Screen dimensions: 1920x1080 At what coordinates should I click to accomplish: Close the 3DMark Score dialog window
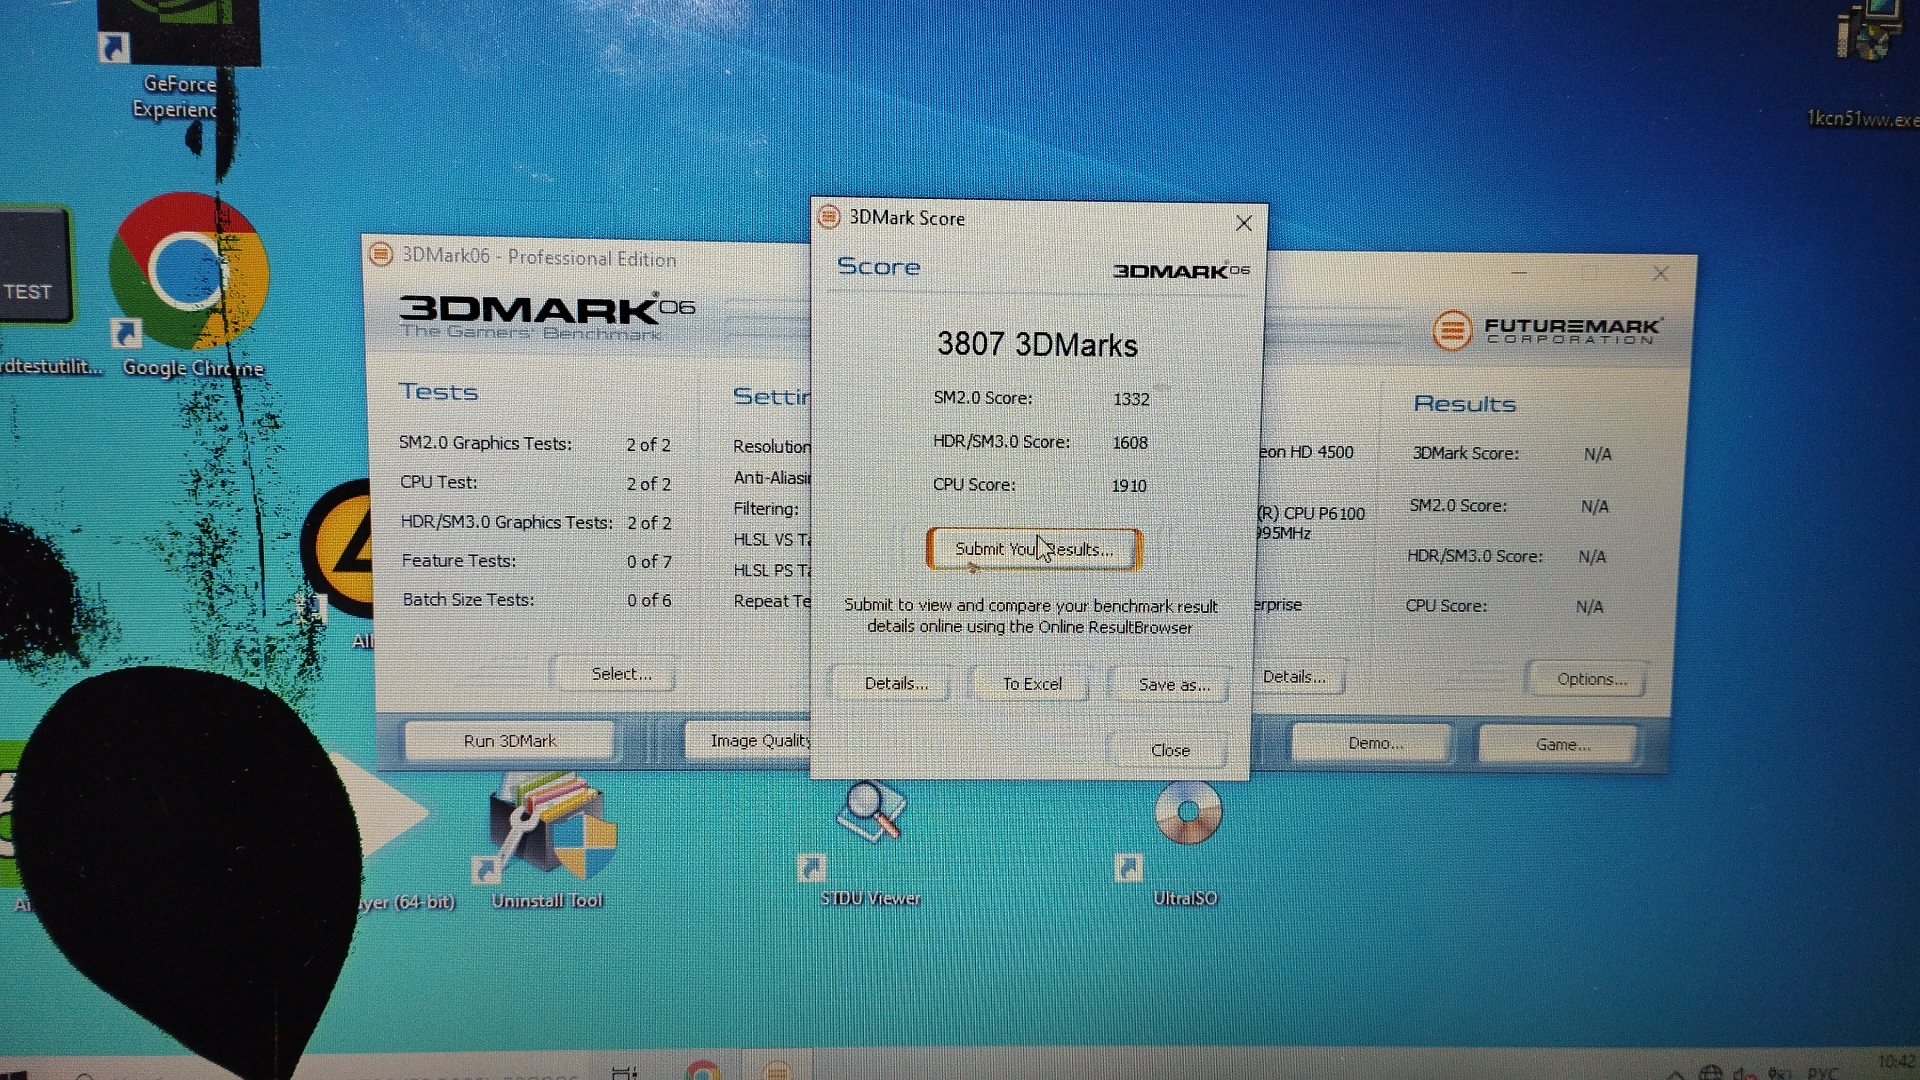(1243, 223)
